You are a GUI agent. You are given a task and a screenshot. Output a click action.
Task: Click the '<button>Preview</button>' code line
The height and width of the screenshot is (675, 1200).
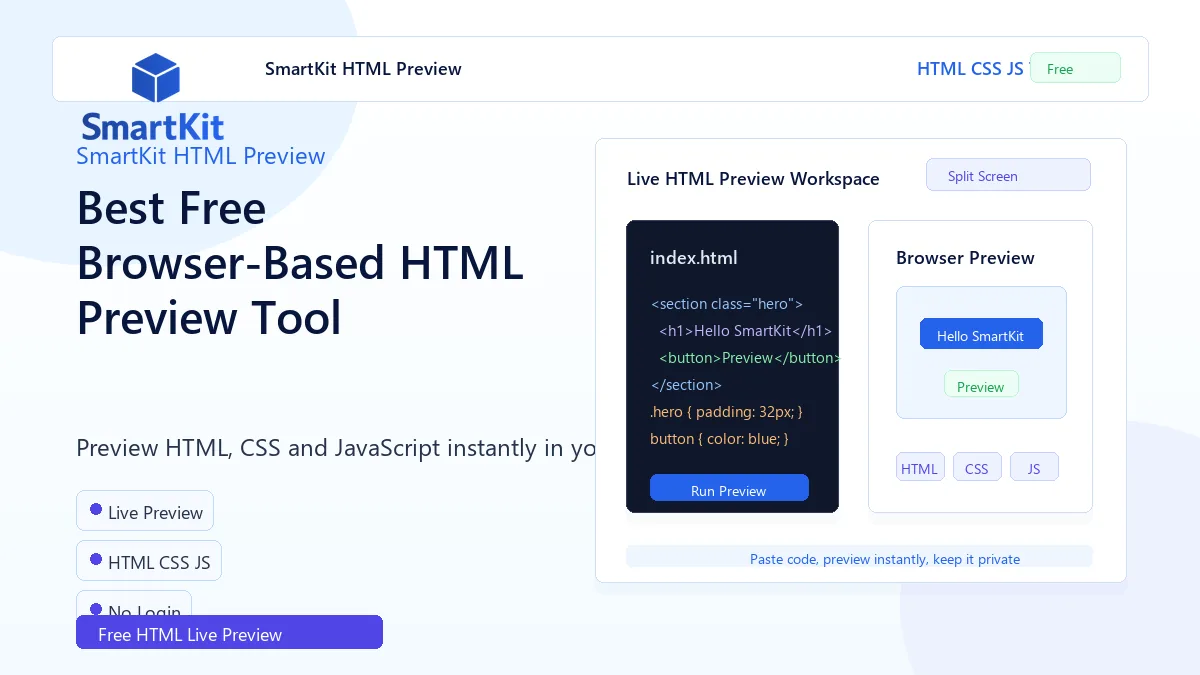point(748,358)
